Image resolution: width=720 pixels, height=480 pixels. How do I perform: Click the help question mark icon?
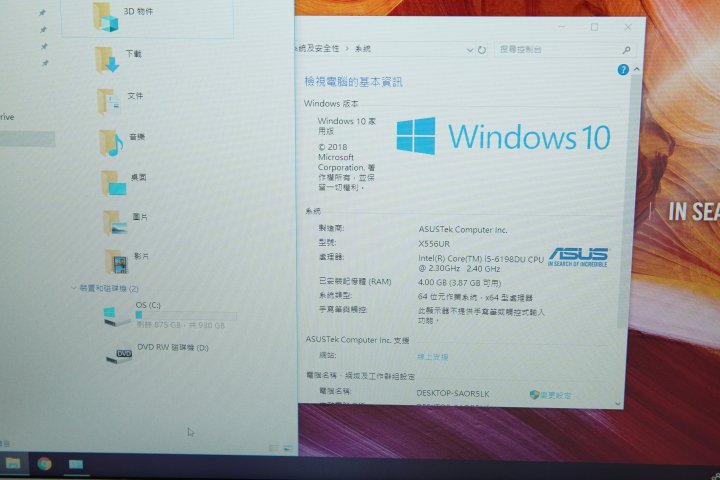tap(623, 69)
